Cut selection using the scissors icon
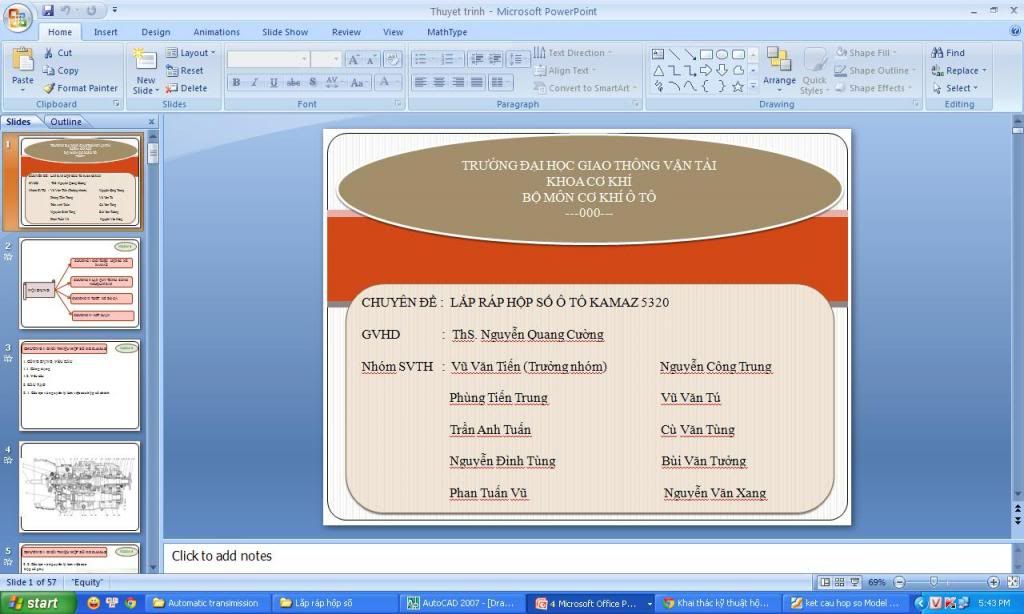Screen dimensions: 1024x614 click(49, 53)
